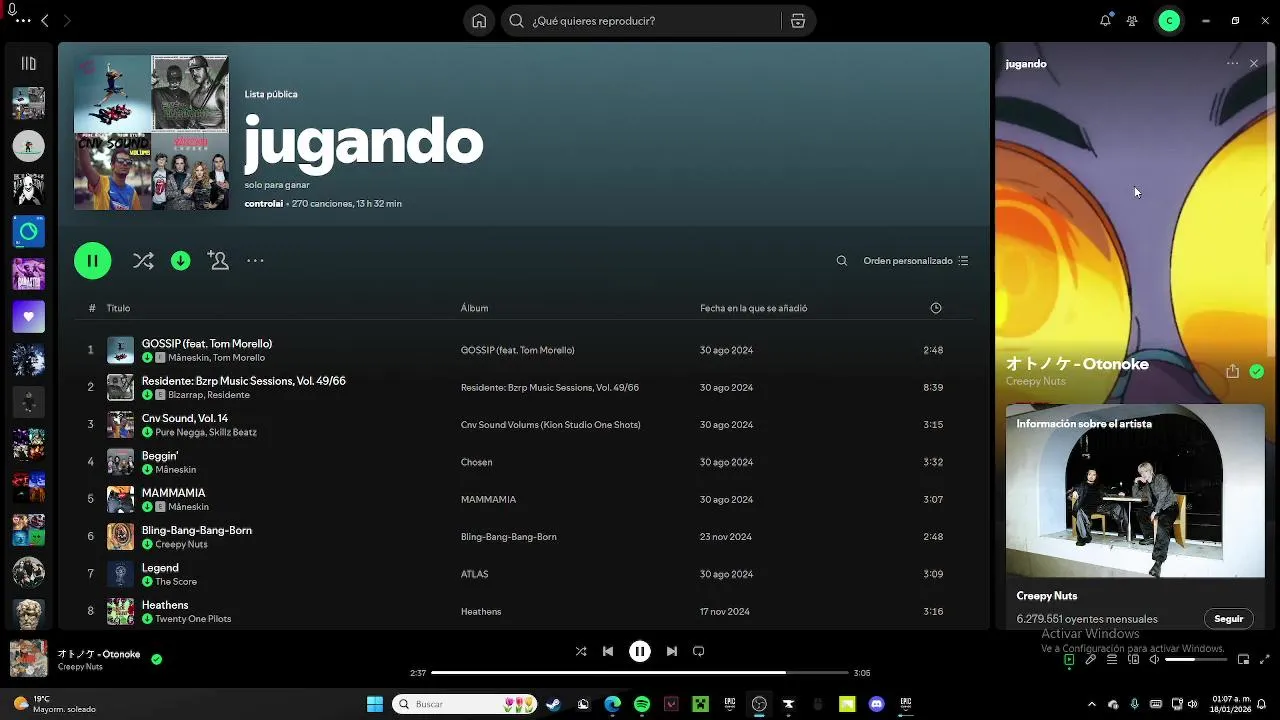This screenshot has height=720, width=1280.
Task: Pause playback in the bottom player bar
Action: point(640,651)
